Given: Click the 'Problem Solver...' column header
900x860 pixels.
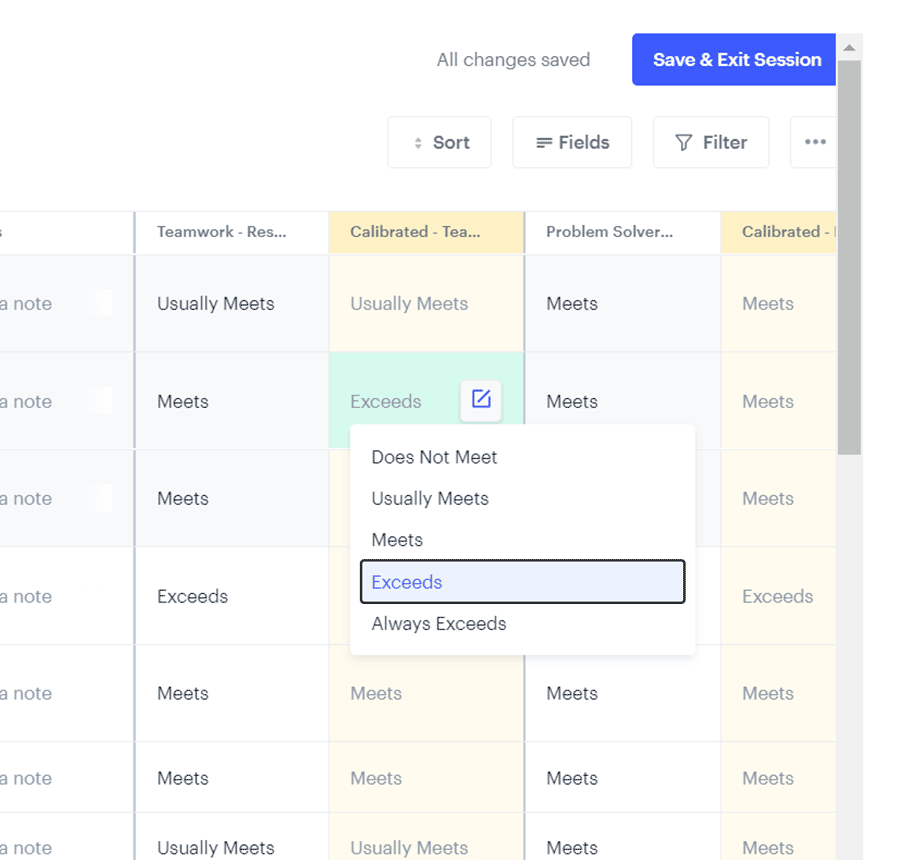Looking at the screenshot, I should coord(623,232).
